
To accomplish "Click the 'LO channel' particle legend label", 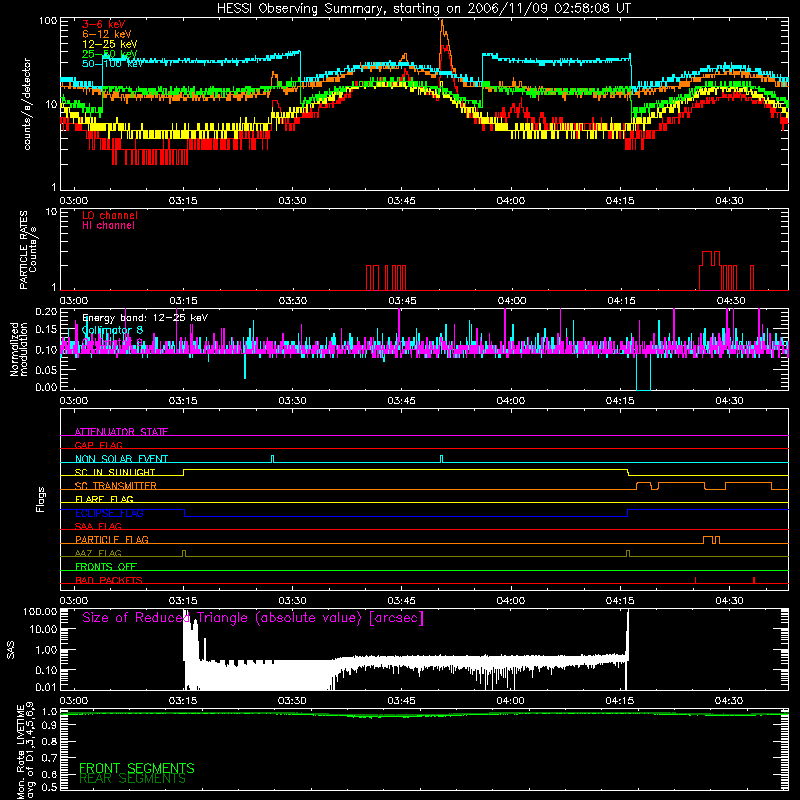I will pyautogui.click(x=110, y=215).
